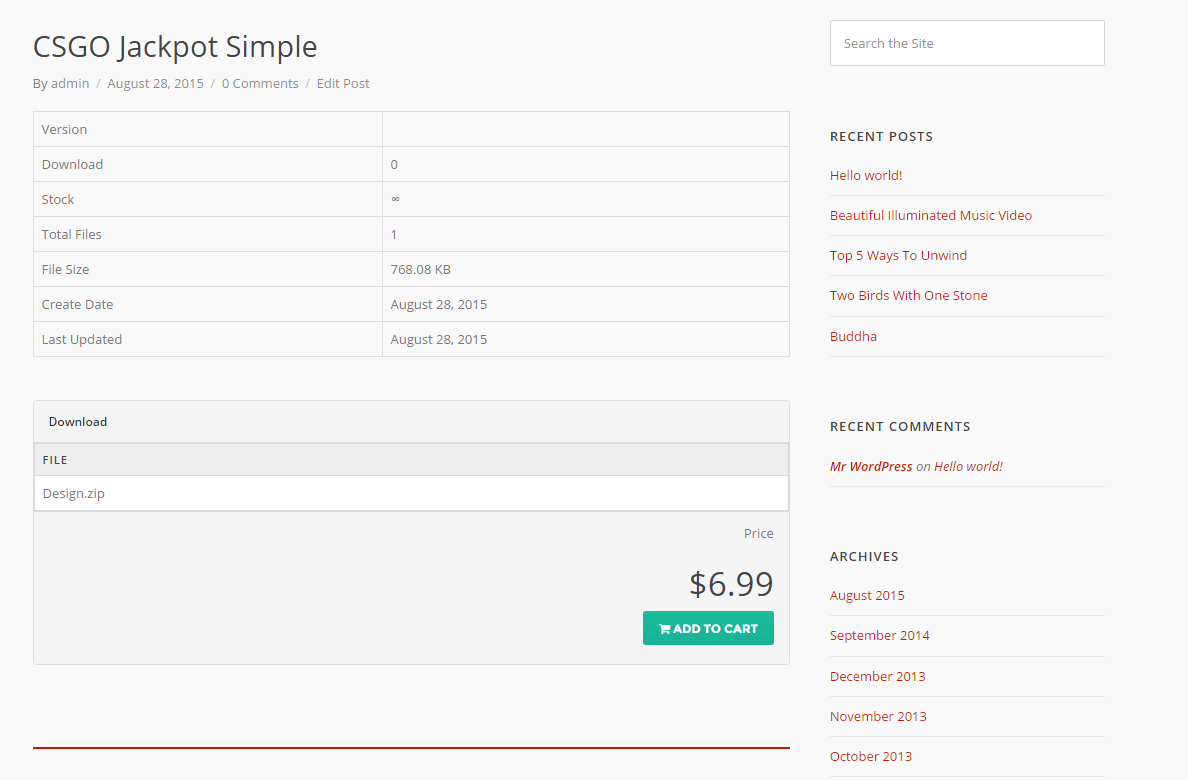Click the Stock row label
Viewport: 1188px width, 780px height.
click(x=58, y=199)
